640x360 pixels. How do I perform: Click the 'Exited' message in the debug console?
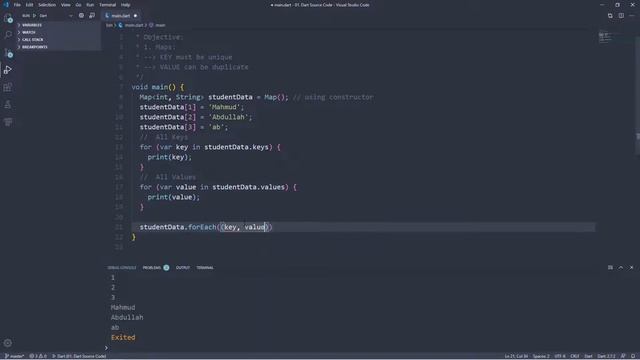click(123, 338)
